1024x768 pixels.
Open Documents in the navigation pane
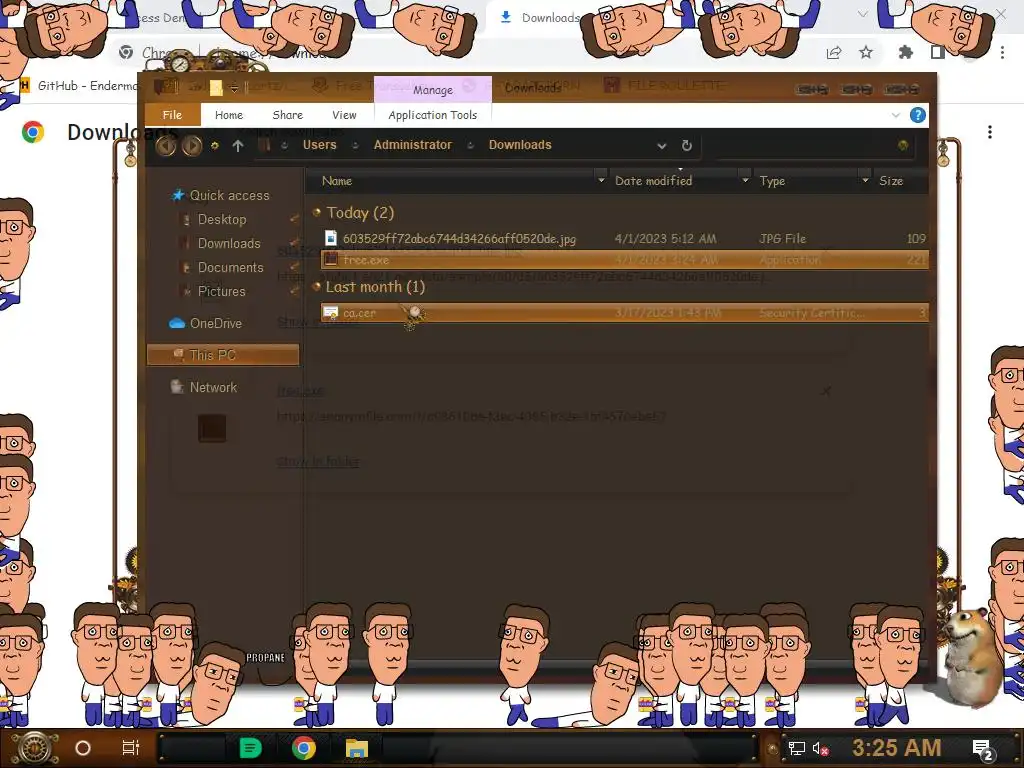click(x=231, y=268)
